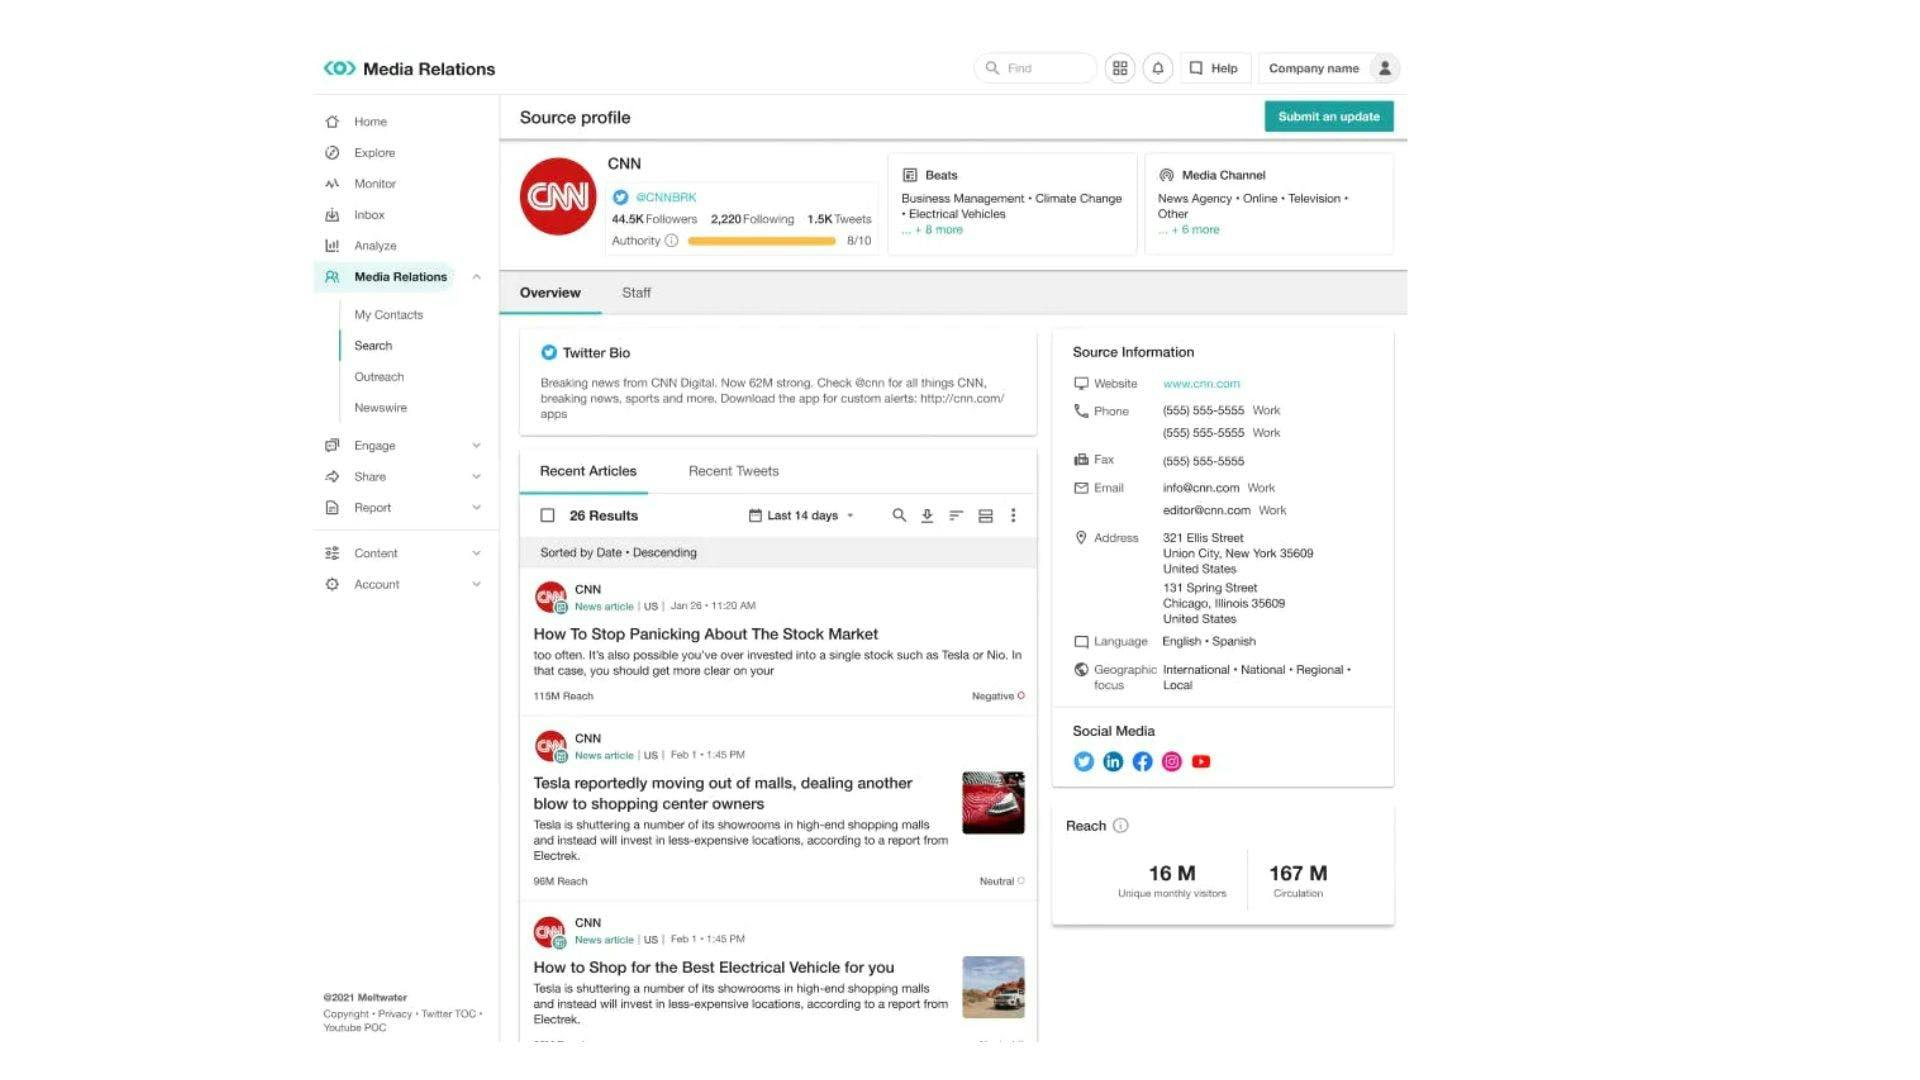Screen dimensions: 1920x1080
Task: Open the apps grid icon
Action: tap(1120, 68)
